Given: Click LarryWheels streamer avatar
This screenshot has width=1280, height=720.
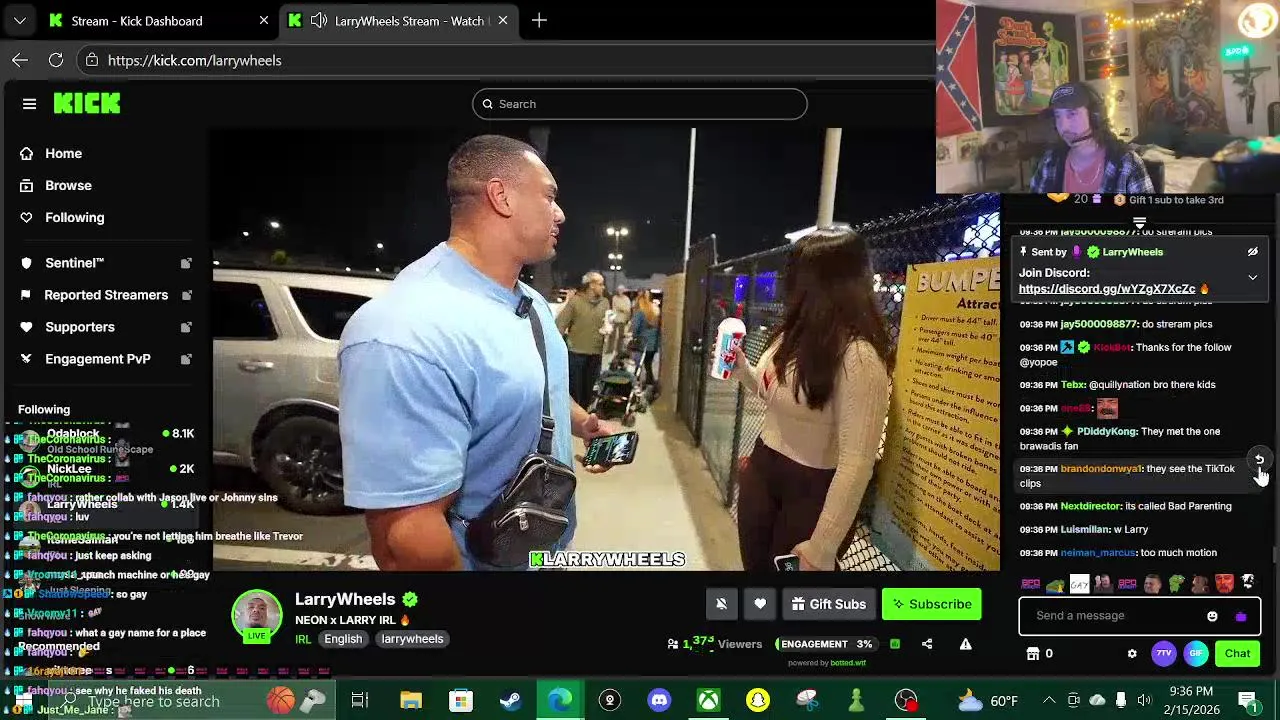Looking at the screenshot, I should (257, 615).
